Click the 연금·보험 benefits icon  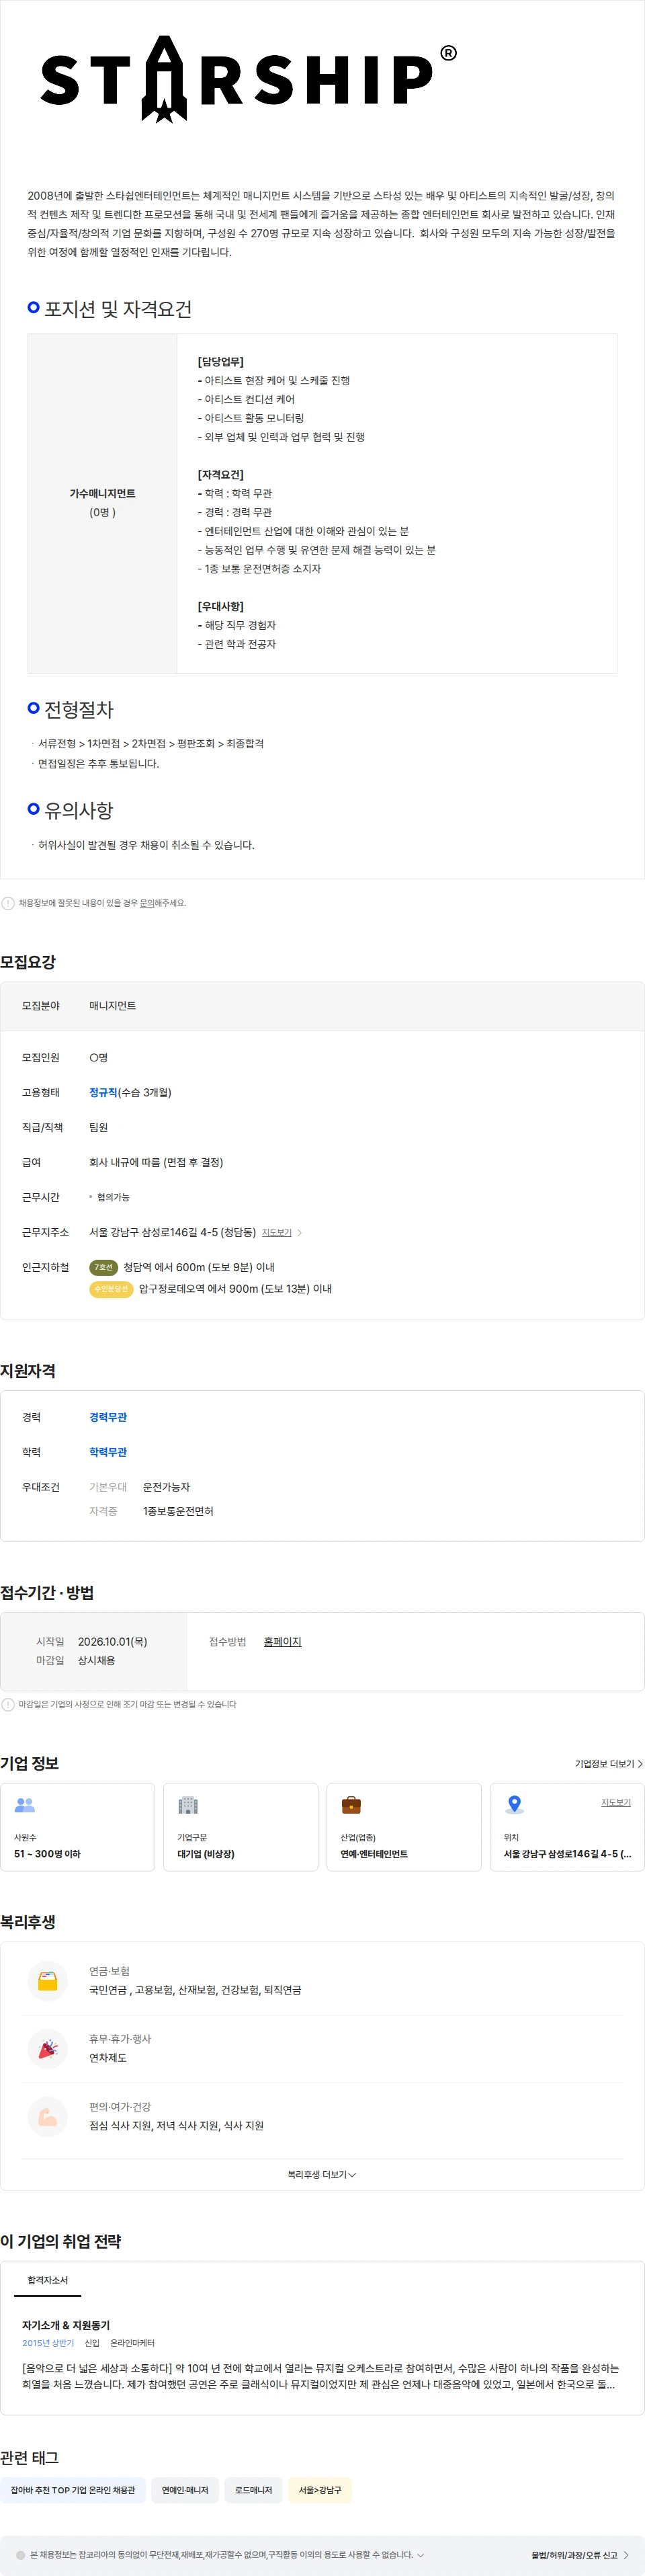click(47, 1981)
